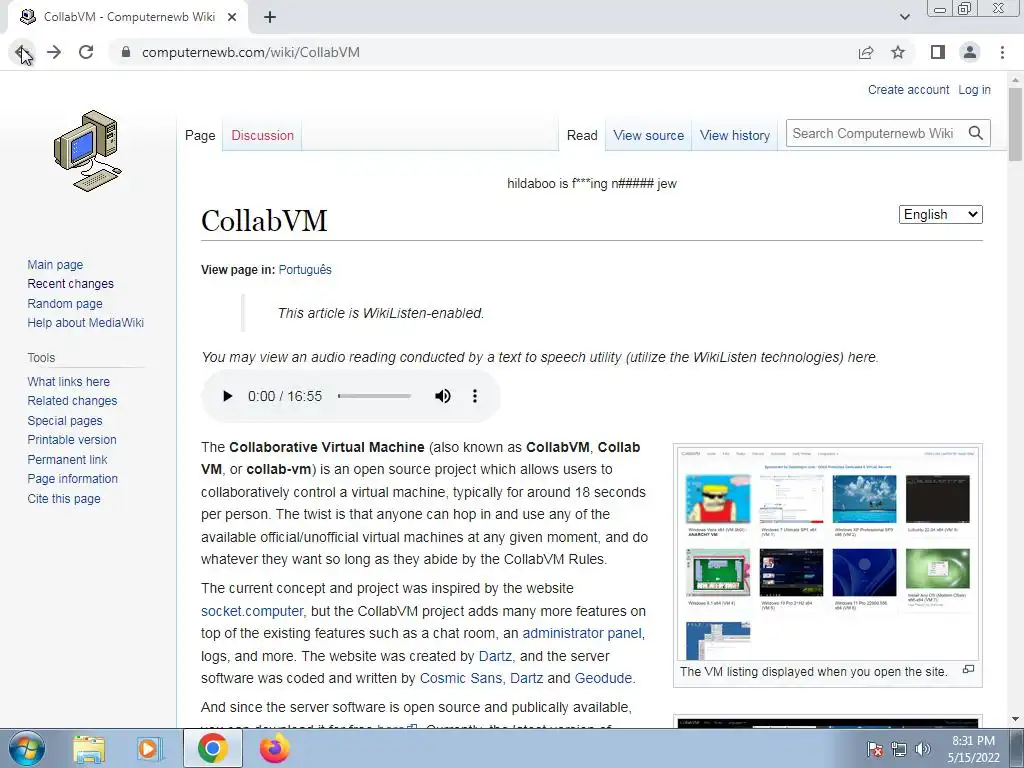This screenshot has width=1024, height=768.
Task: Open Related changes link
Action: point(72,400)
